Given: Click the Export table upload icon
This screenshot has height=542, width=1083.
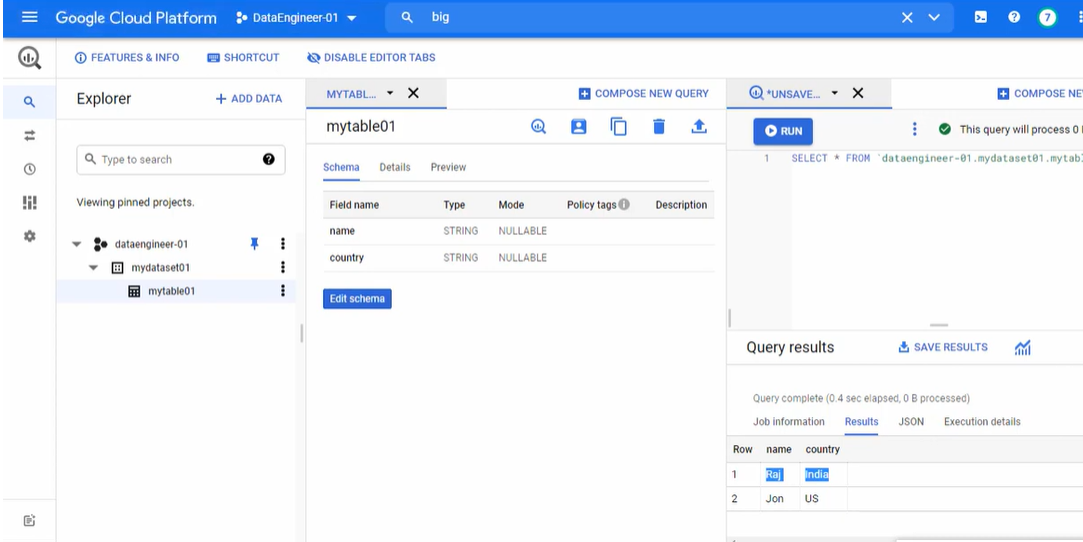Looking at the screenshot, I should [x=699, y=126].
